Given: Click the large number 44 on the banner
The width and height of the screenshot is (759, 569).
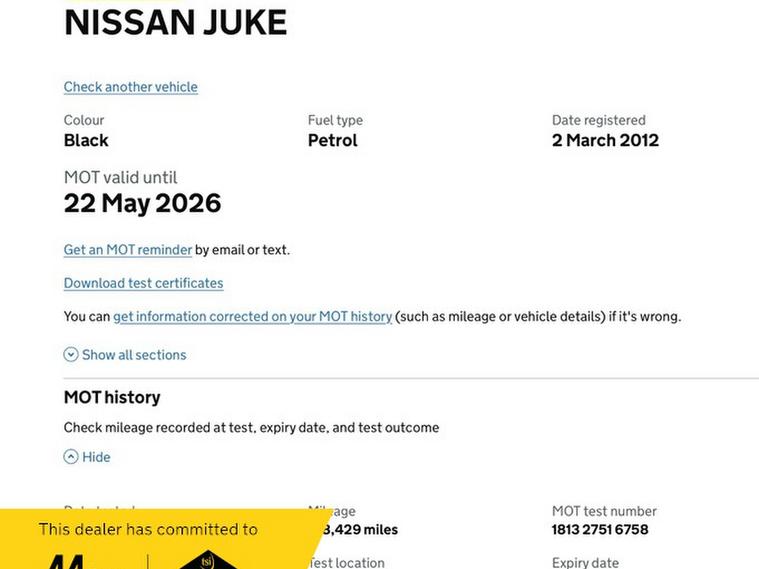Looking at the screenshot, I should [x=66, y=560].
